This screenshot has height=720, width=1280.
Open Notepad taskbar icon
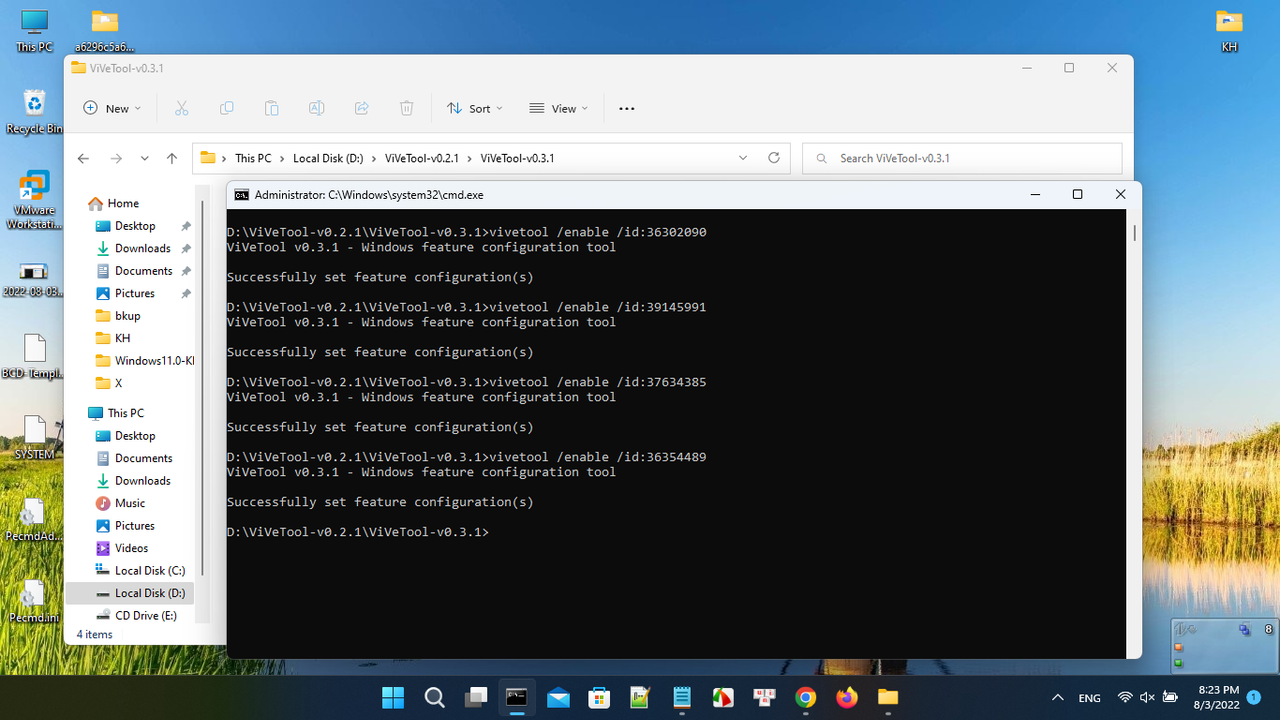682,697
